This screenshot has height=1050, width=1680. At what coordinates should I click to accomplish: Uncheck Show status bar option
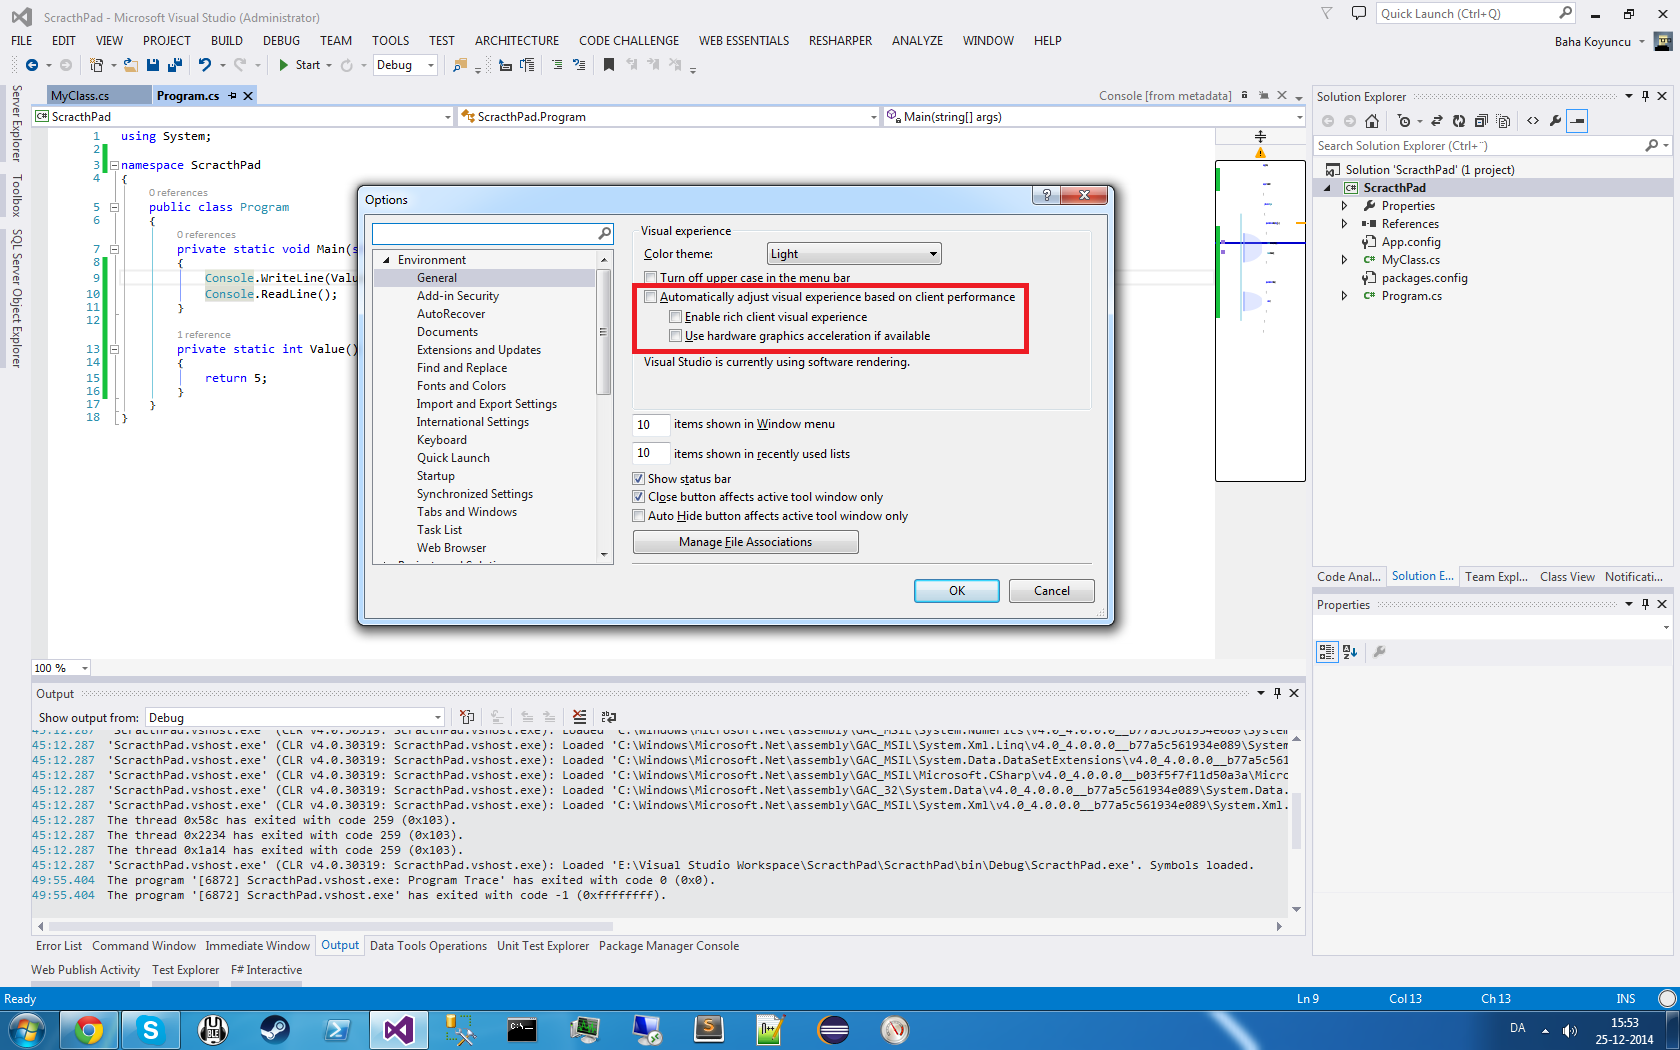[x=638, y=478]
